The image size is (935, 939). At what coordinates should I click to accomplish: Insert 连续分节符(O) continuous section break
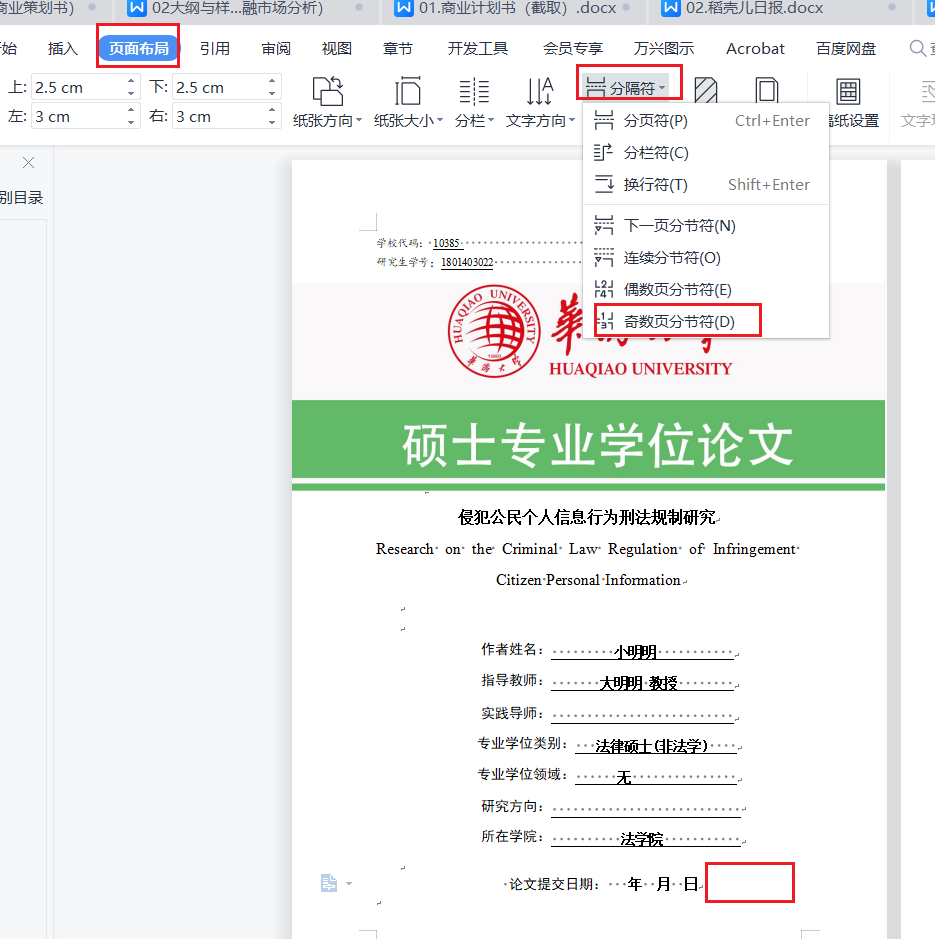(x=671, y=257)
